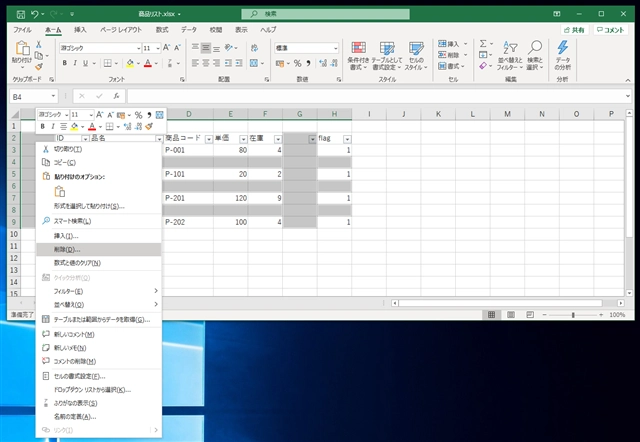The height and width of the screenshot is (442, 640).
Task: Toggle Underline in the ribbon Font group
Action: [x=85, y=63]
